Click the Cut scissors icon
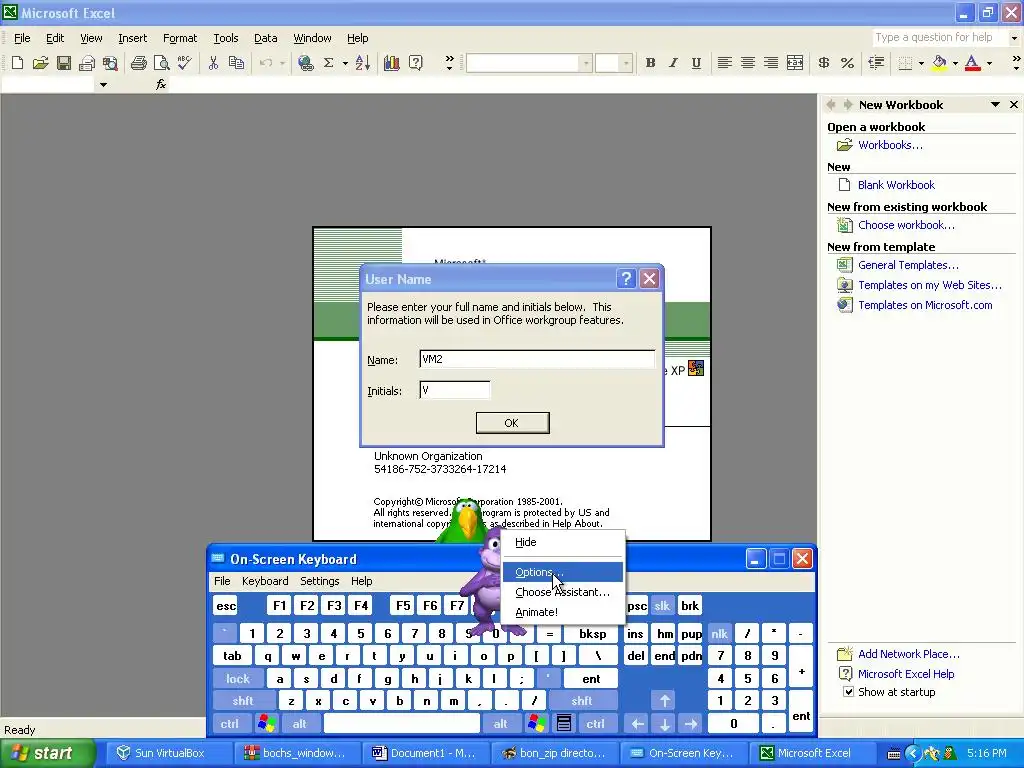This screenshot has height=768, width=1024. point(213,63)
